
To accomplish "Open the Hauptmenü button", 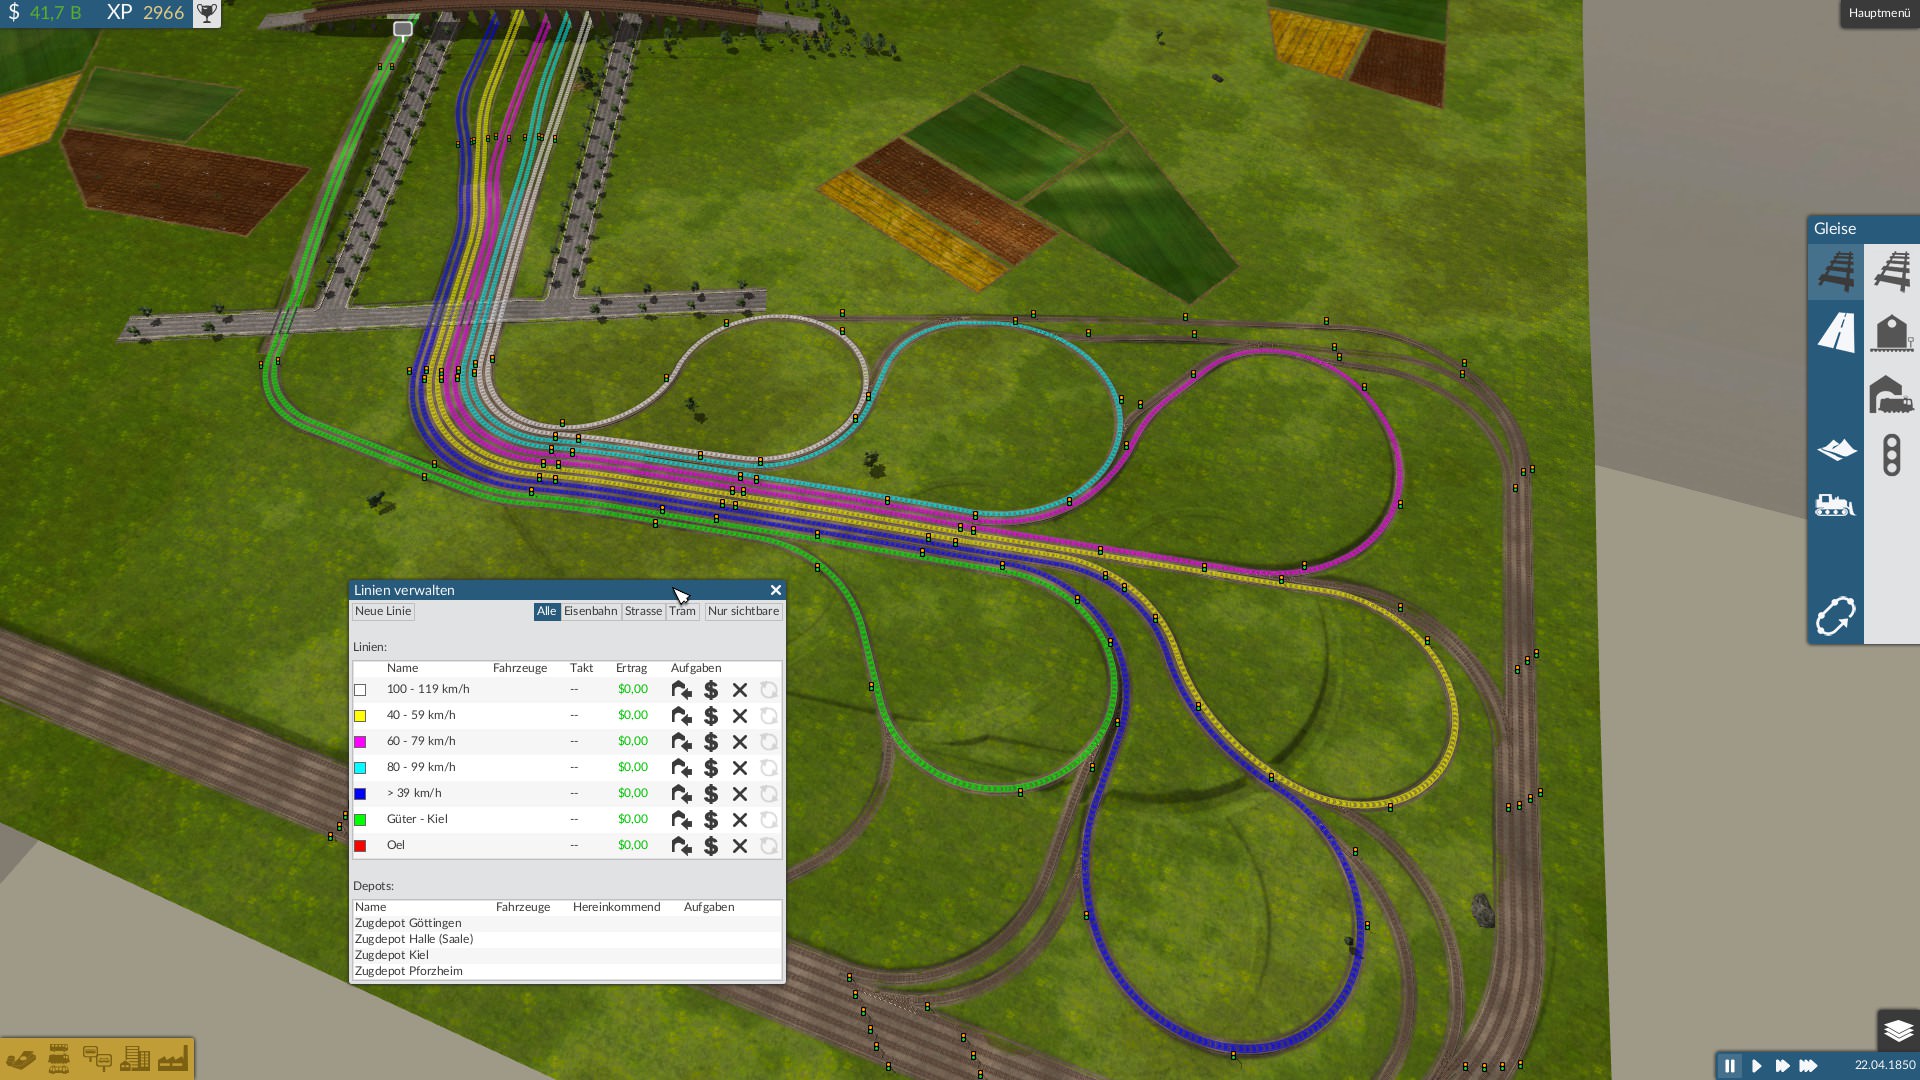I will [x=1879, y=13].
